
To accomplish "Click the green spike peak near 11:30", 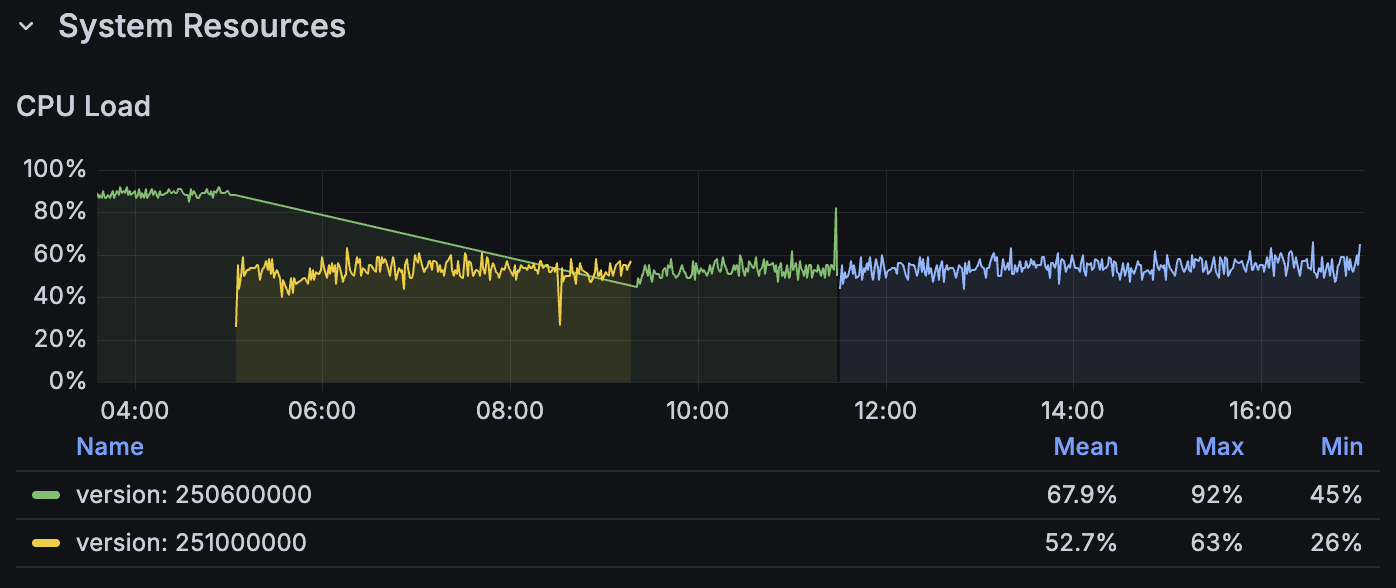I will 836,210.
